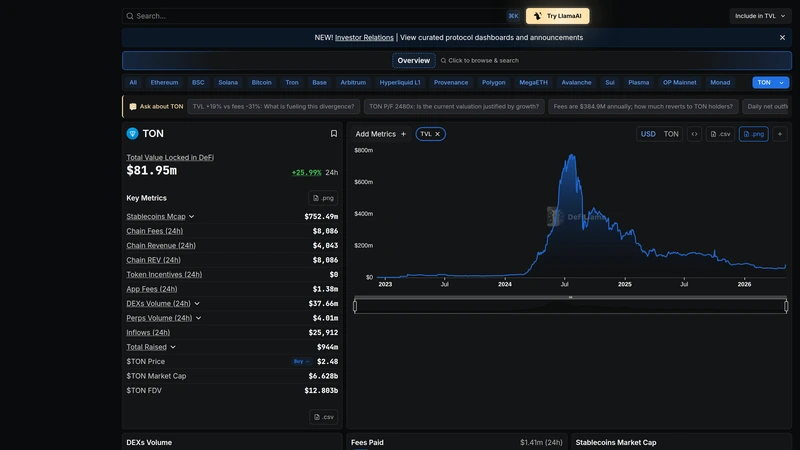Switch chart denomination to TON
Viewport: 800px width, 450px height.
[670, 134]
